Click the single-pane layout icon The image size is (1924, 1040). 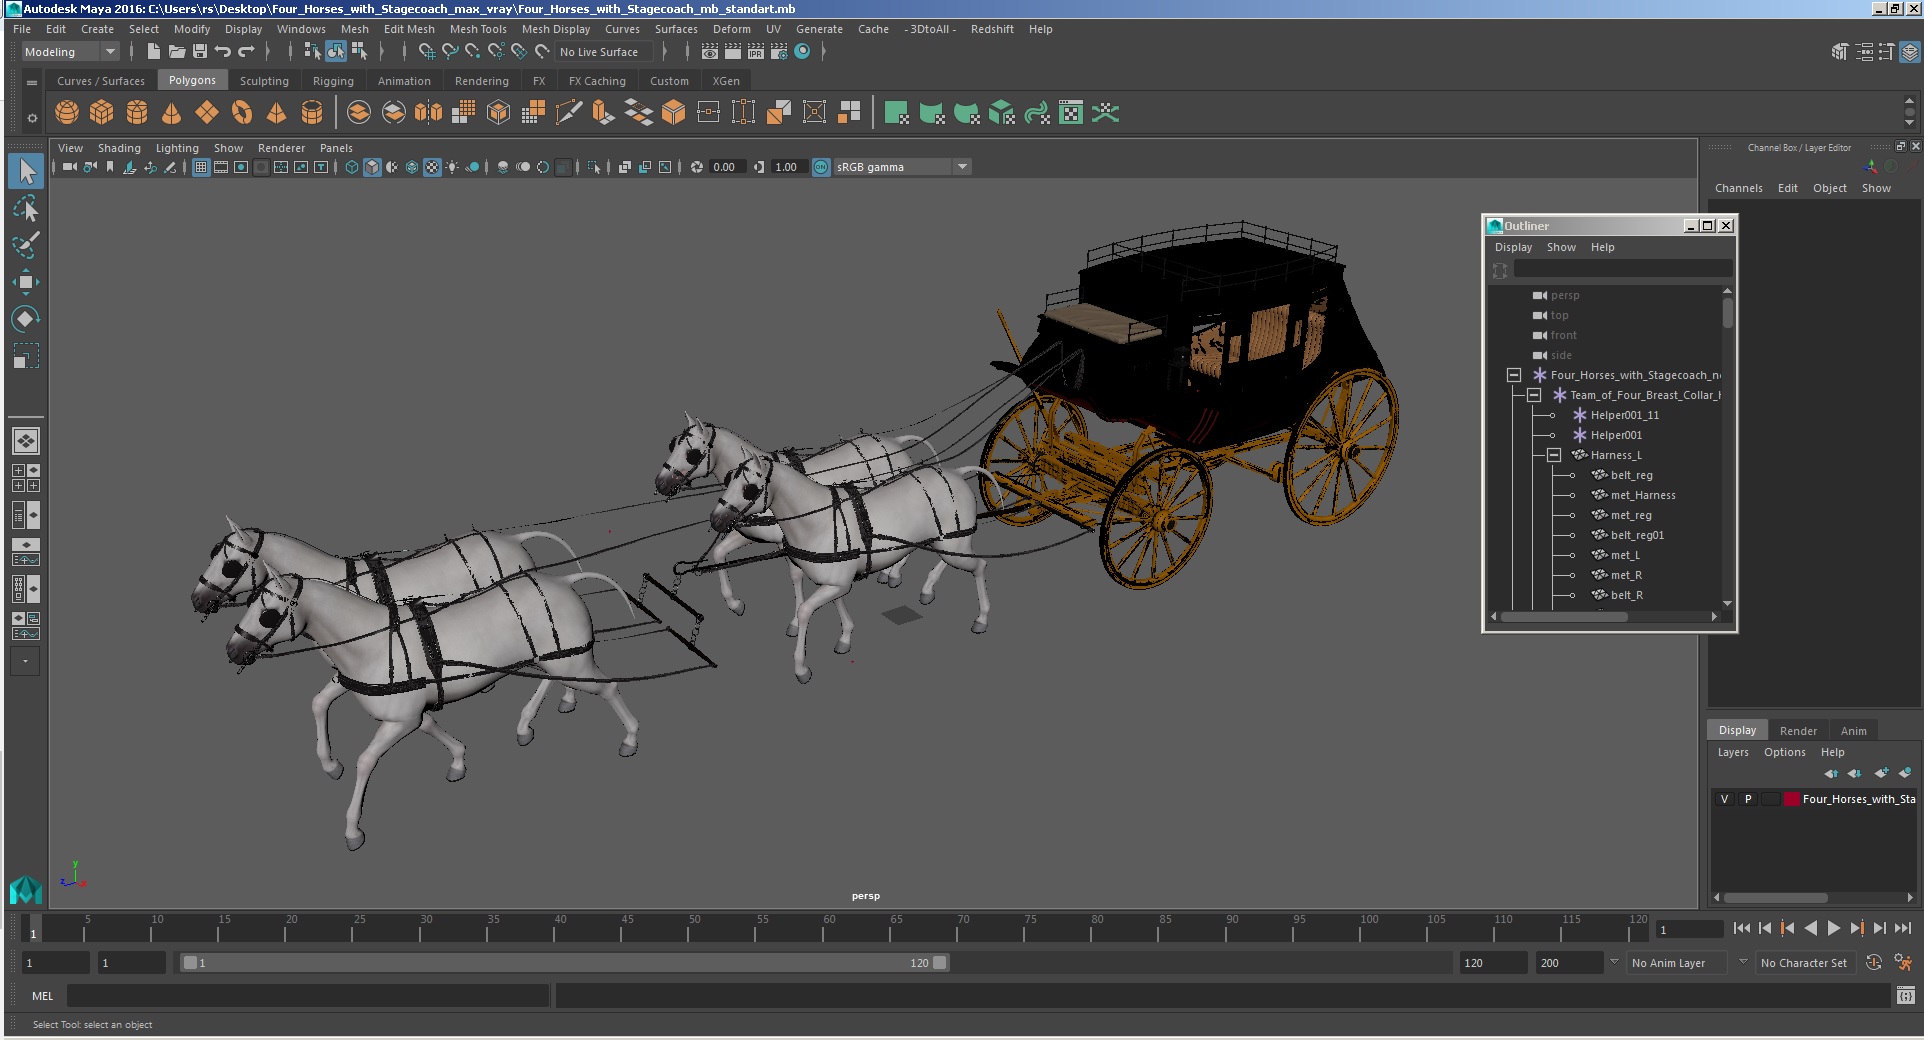pos(26,441)
